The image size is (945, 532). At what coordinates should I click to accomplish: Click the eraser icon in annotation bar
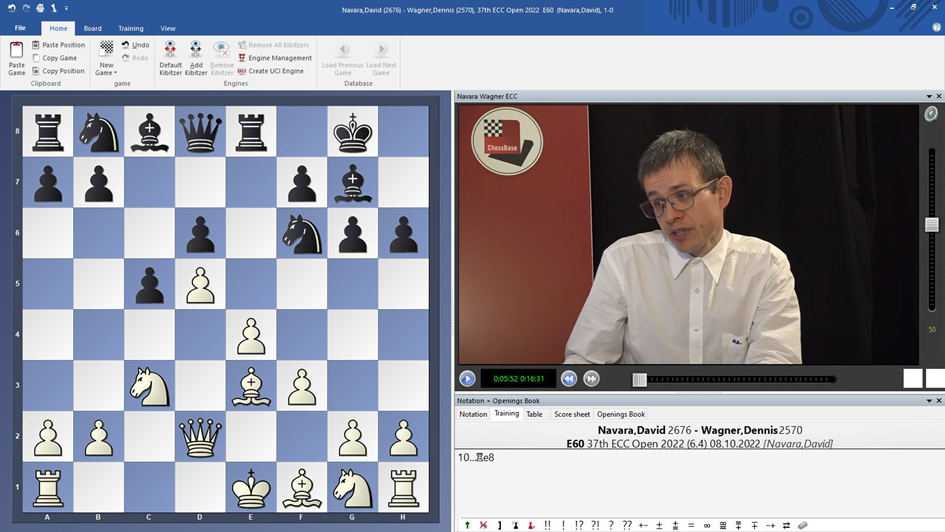[801, 525]
